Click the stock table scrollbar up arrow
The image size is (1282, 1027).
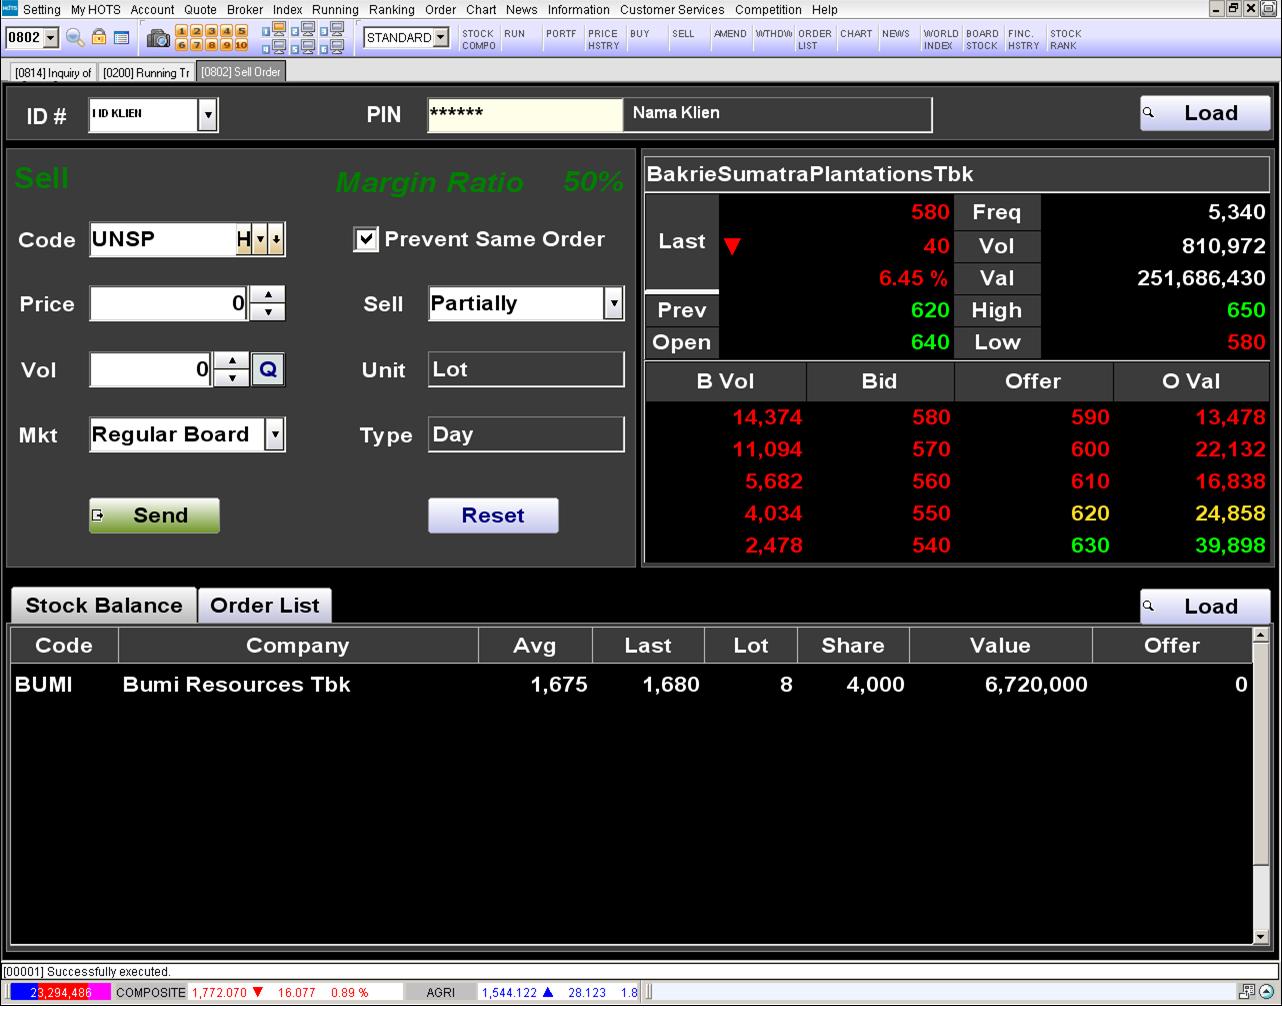click(1260, 635)
